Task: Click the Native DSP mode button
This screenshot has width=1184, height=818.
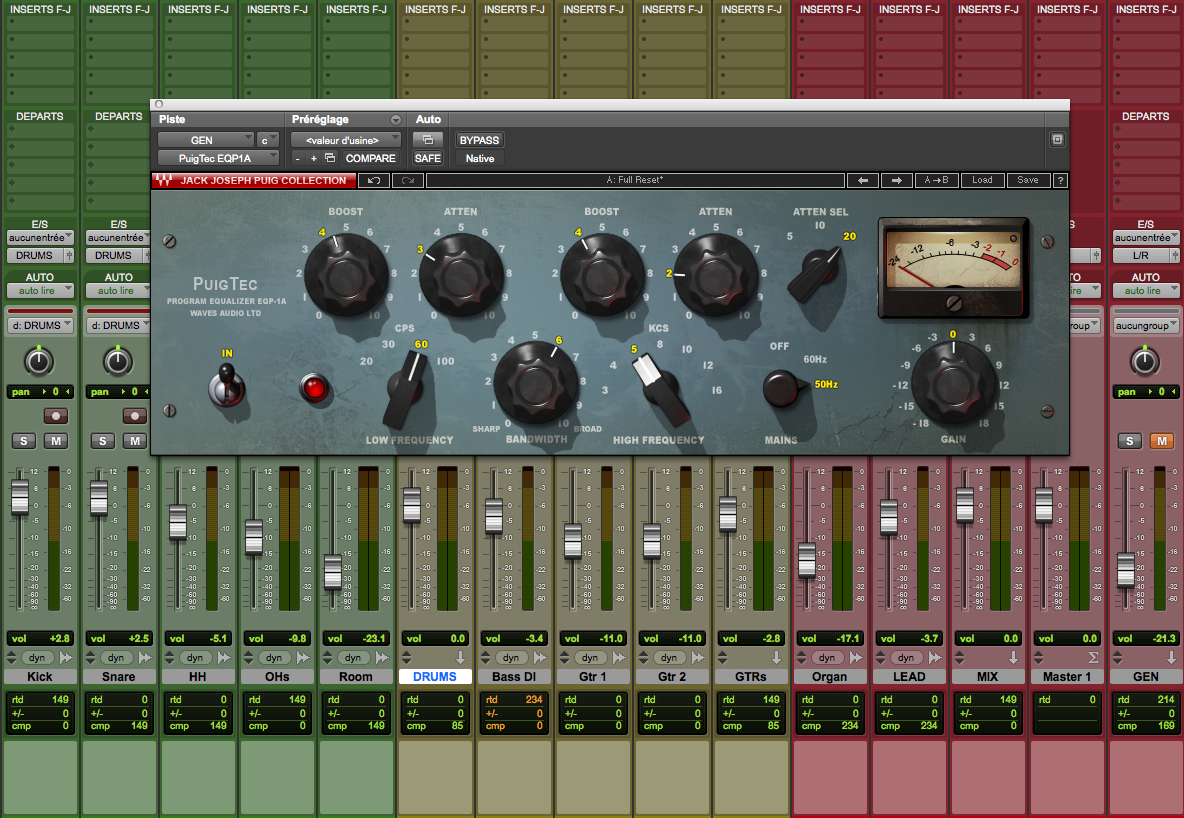Action: coord(479,158)
